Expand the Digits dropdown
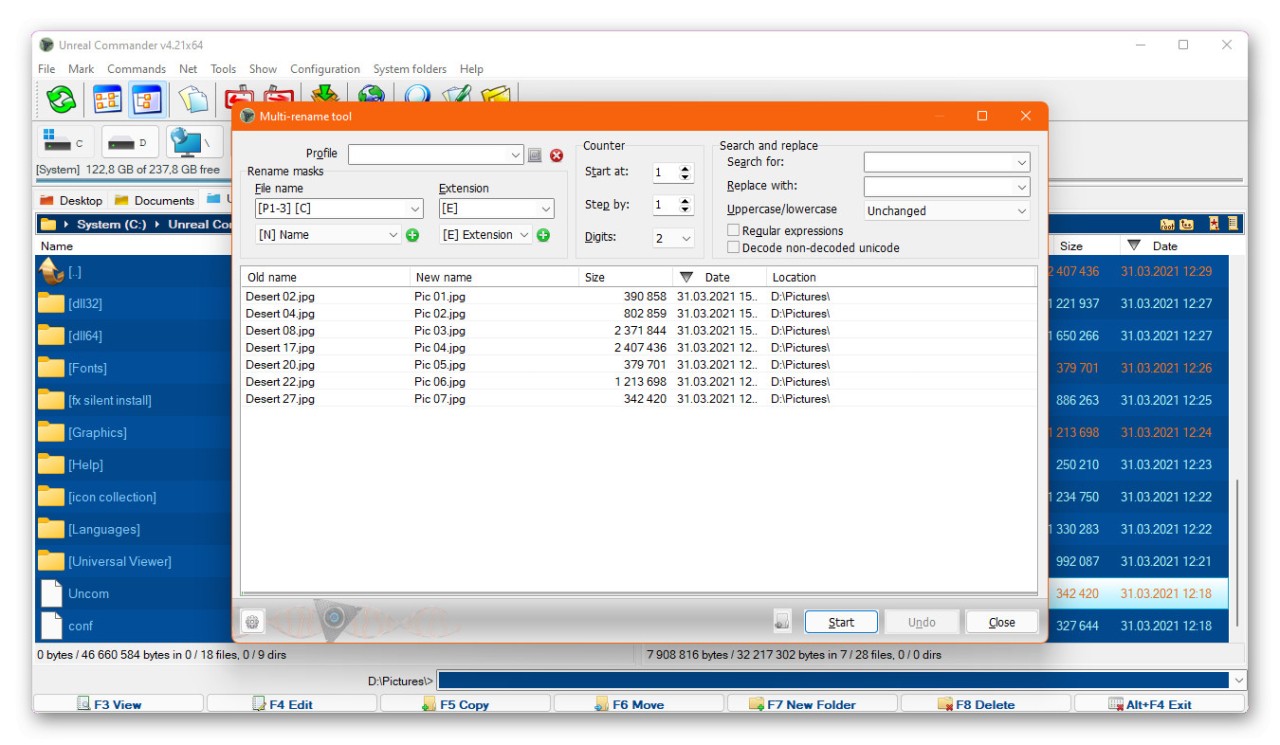This screenshot has width=1280, height=745. [x=674, y=238]
